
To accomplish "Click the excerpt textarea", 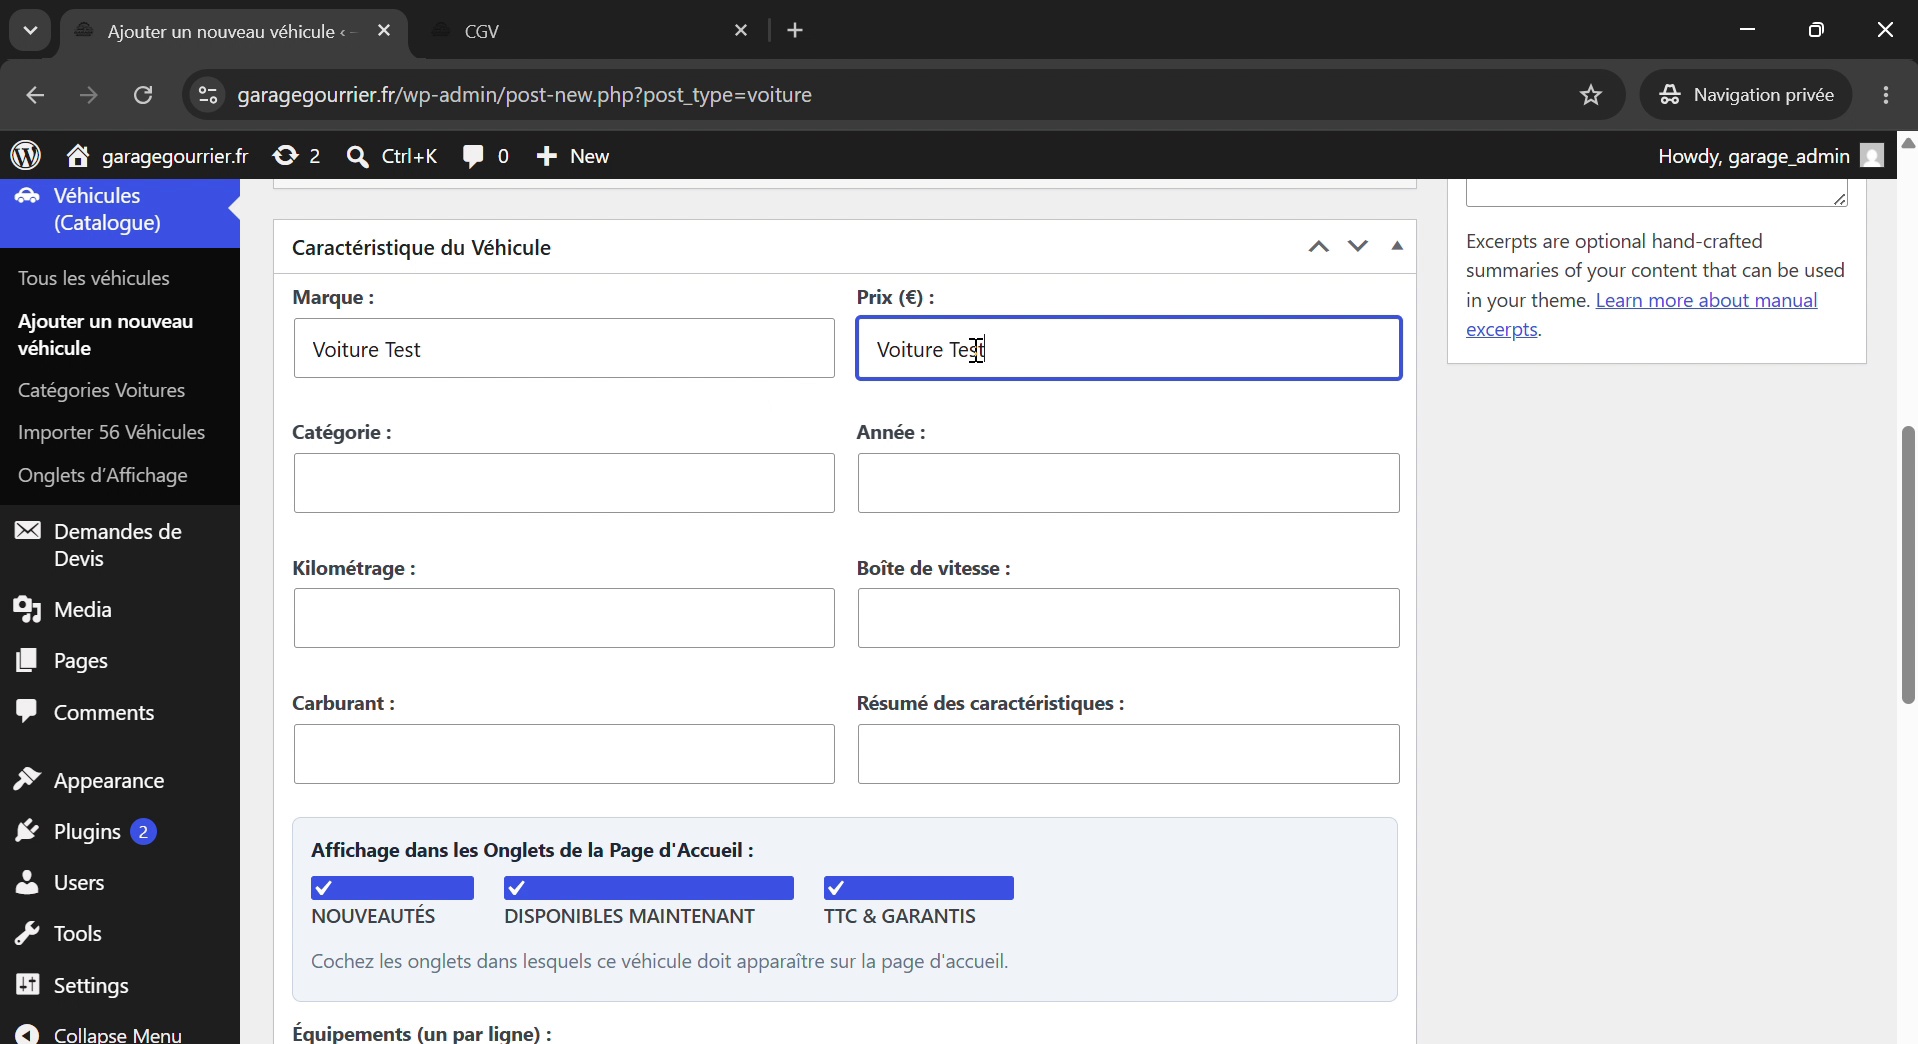I will pos(1657,193).
